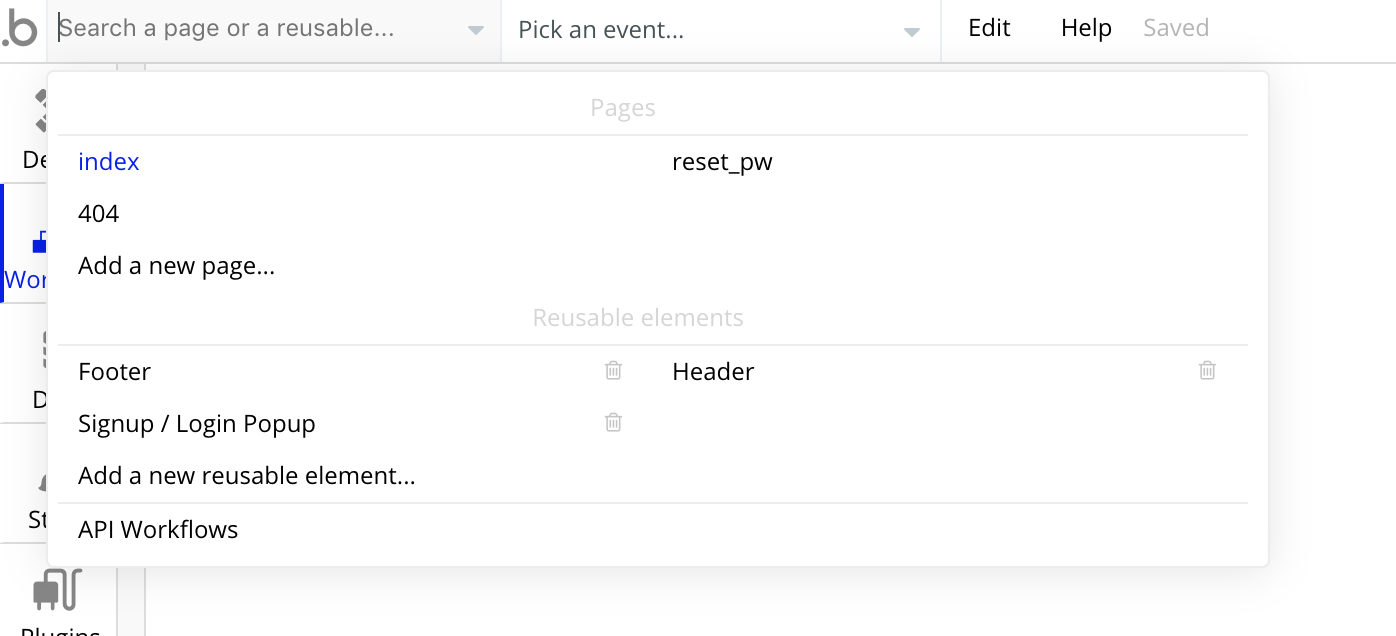Open API Workflows
Screen dimensions: 1396x636
click(x=158, y=529)
